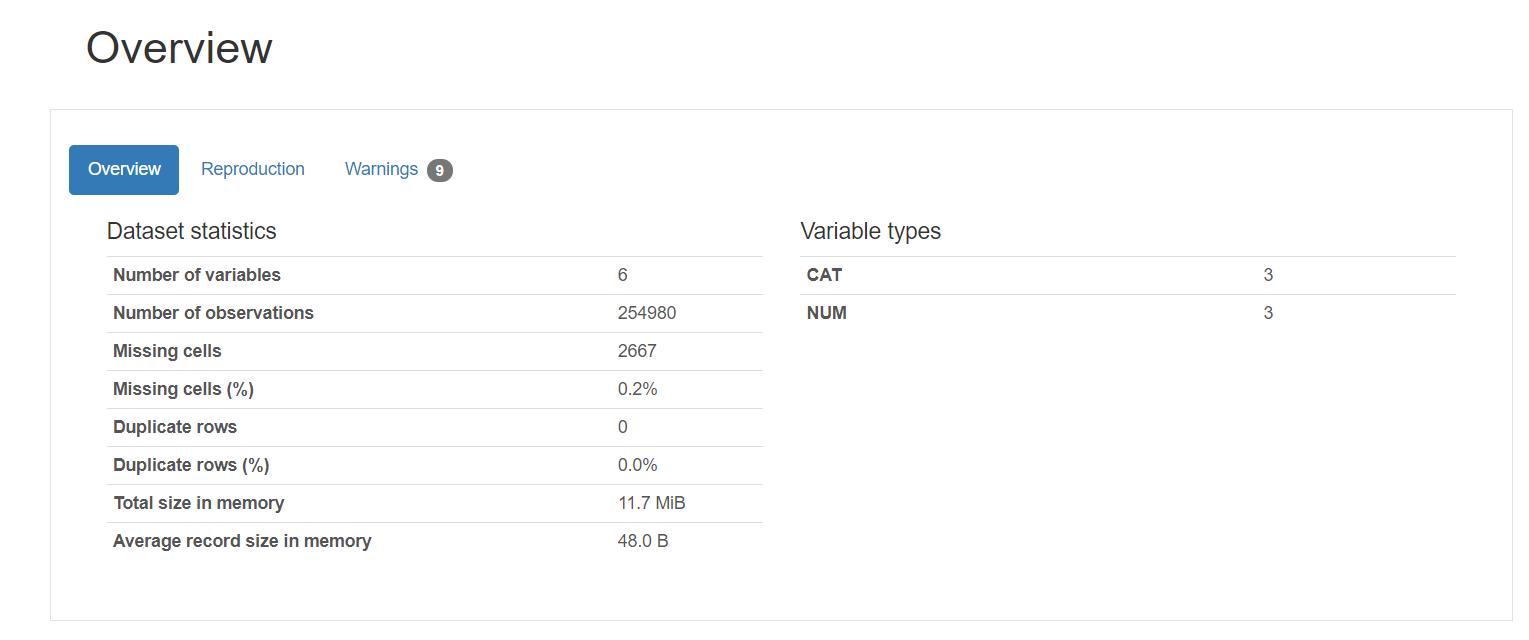Click the Missing cells percentage 0.2%
The width and height of the screenshot is (1529, 640).
pyautogui.click(x=637, y=389)
